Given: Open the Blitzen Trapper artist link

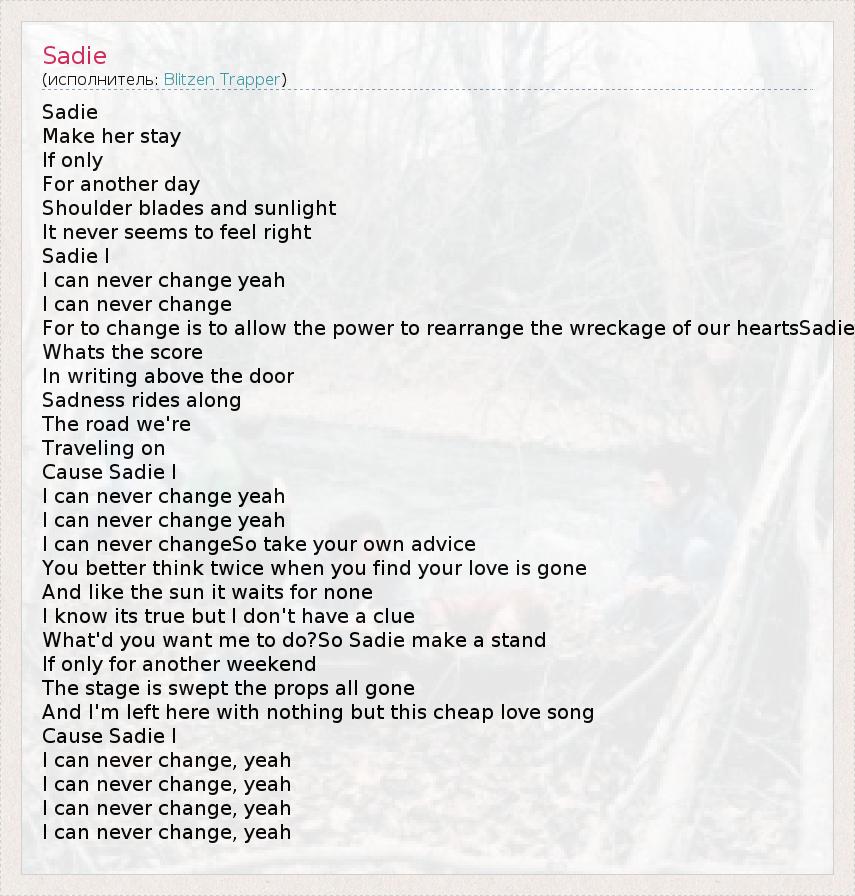Looking at the screenshot, I should pyautogui.click(x=222, y=79).
